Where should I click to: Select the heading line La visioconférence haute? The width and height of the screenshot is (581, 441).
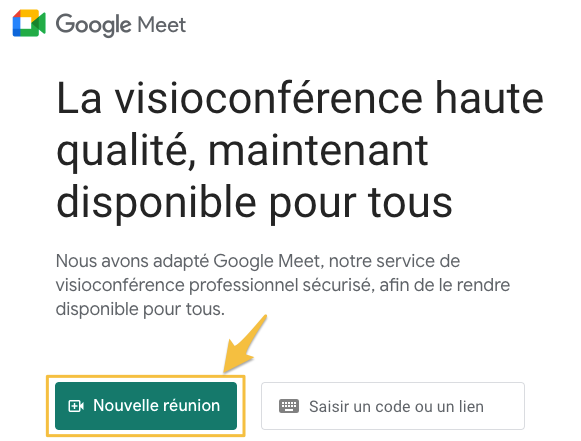click(300, 98)
